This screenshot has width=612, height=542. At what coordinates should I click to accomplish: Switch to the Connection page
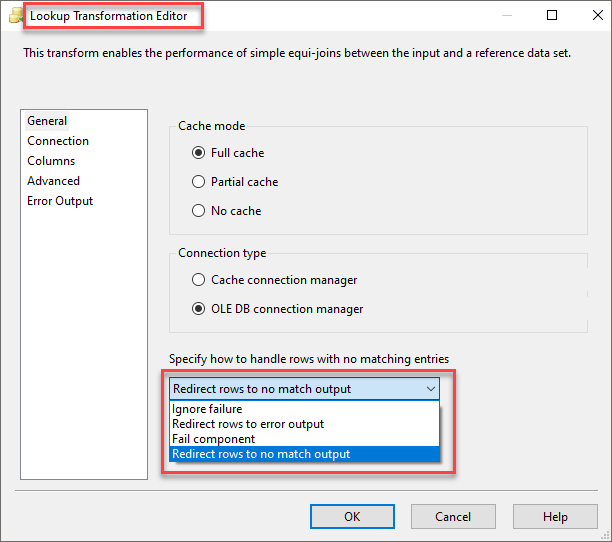pos(58,141)
